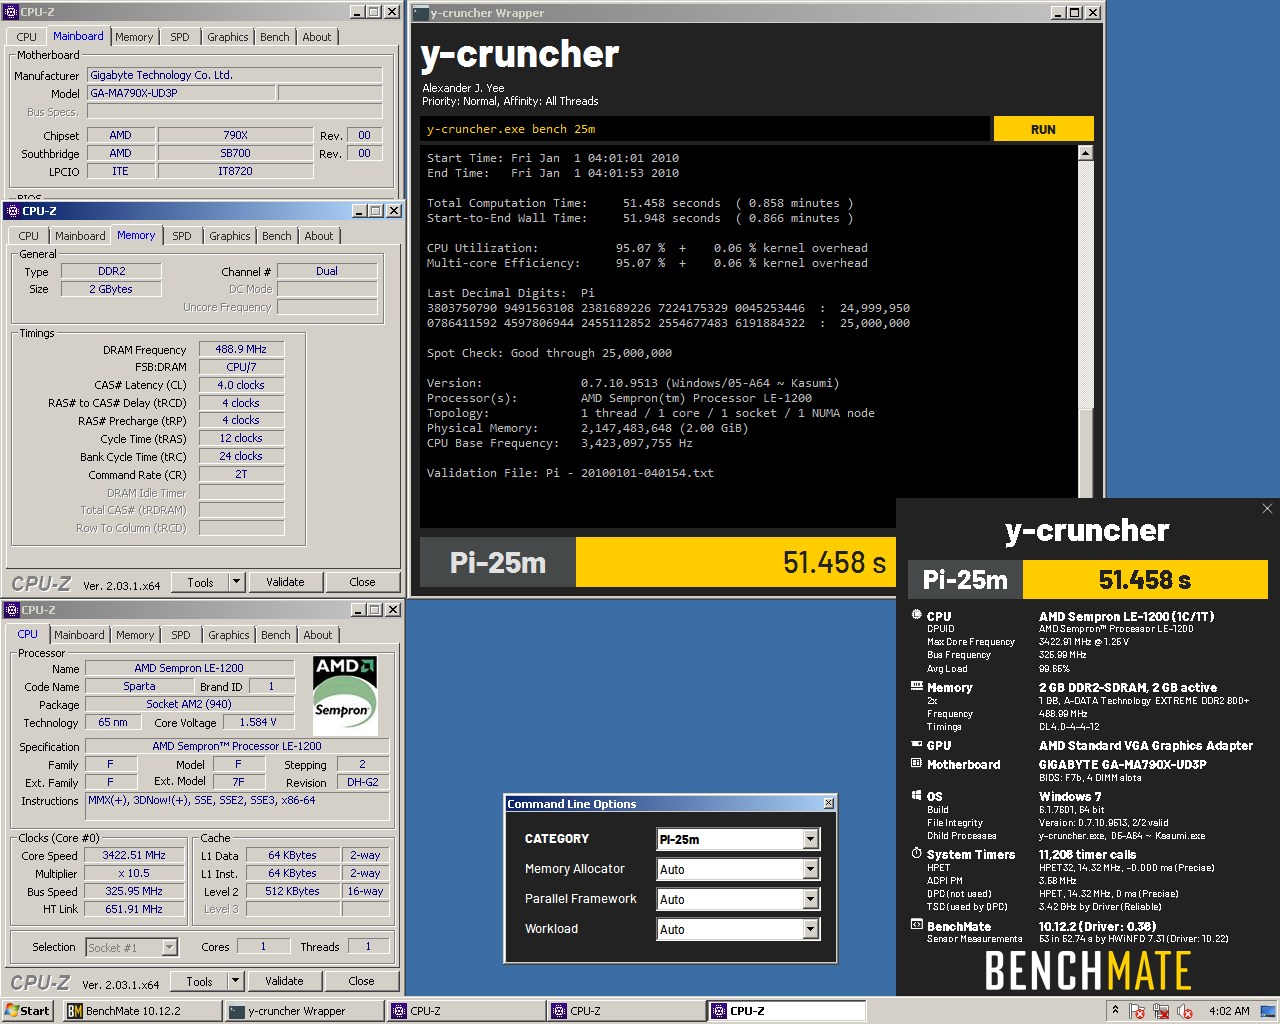Click the Motherboard icon in BenchMate panel
Image resolution: width=1280 pixels, height=1024 pixels.
click(916, 764)
